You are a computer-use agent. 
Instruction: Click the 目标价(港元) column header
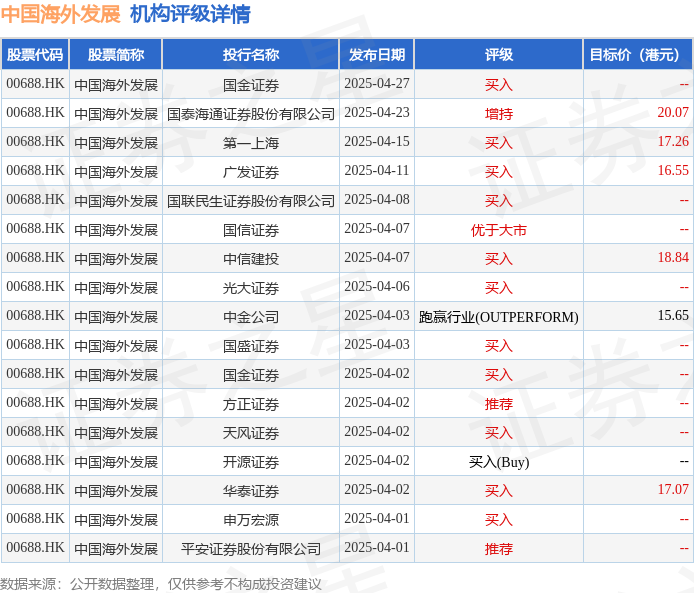pos(637,54)
